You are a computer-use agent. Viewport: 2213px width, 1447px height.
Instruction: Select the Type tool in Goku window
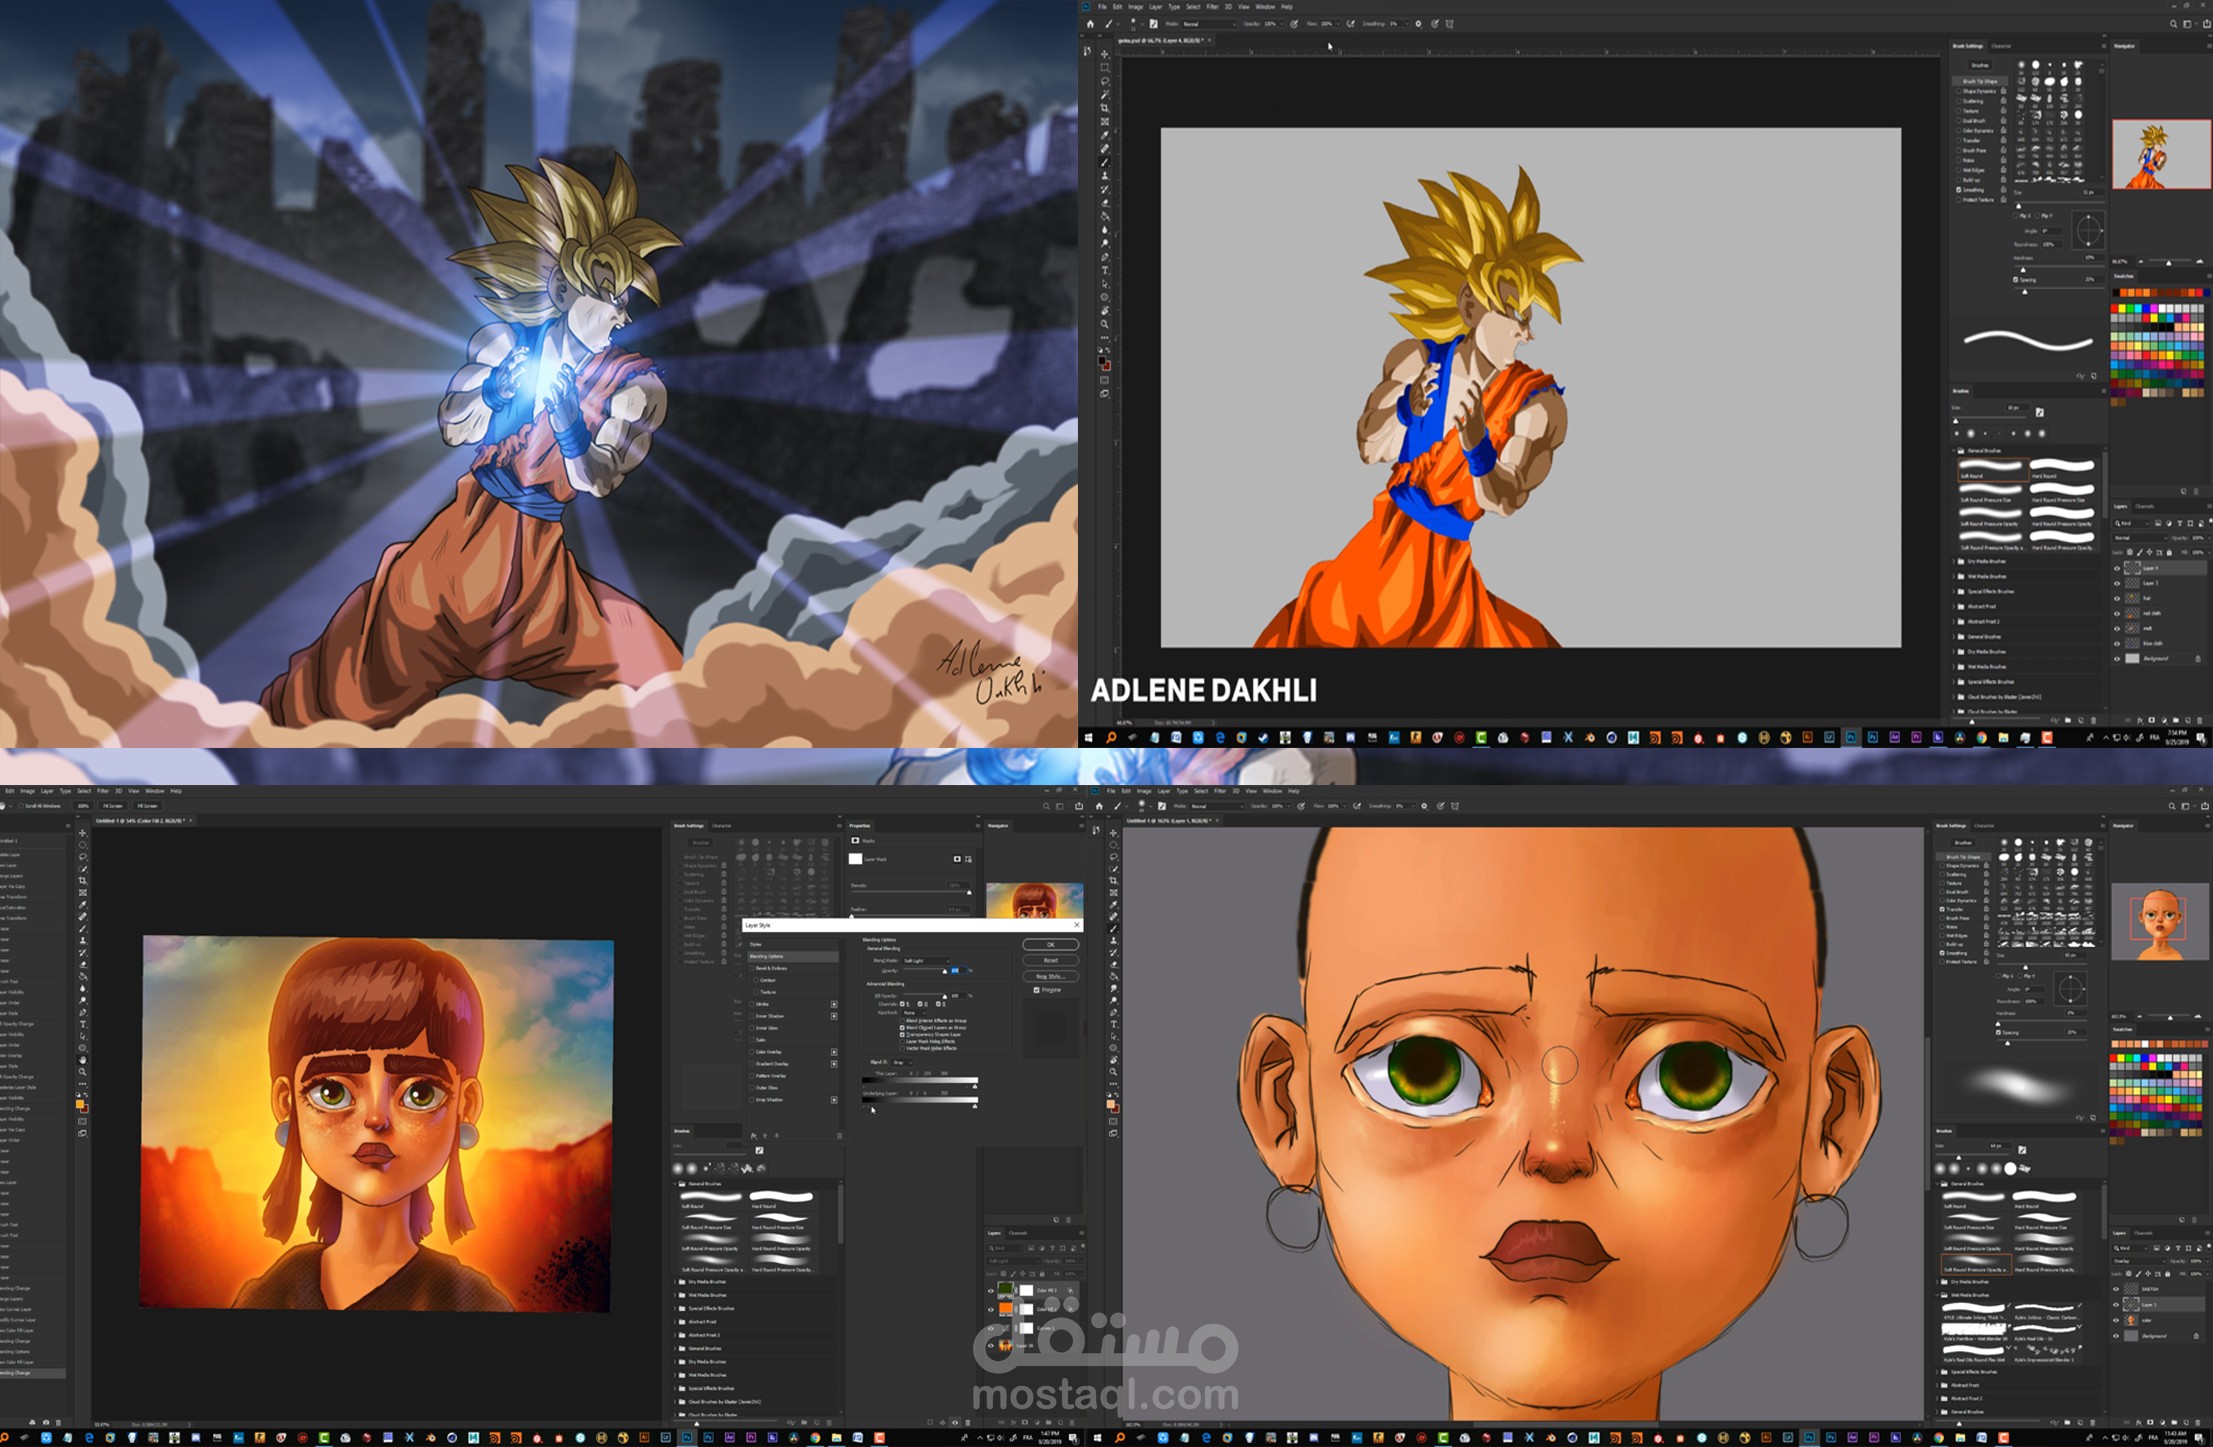tap(1104, 270)
